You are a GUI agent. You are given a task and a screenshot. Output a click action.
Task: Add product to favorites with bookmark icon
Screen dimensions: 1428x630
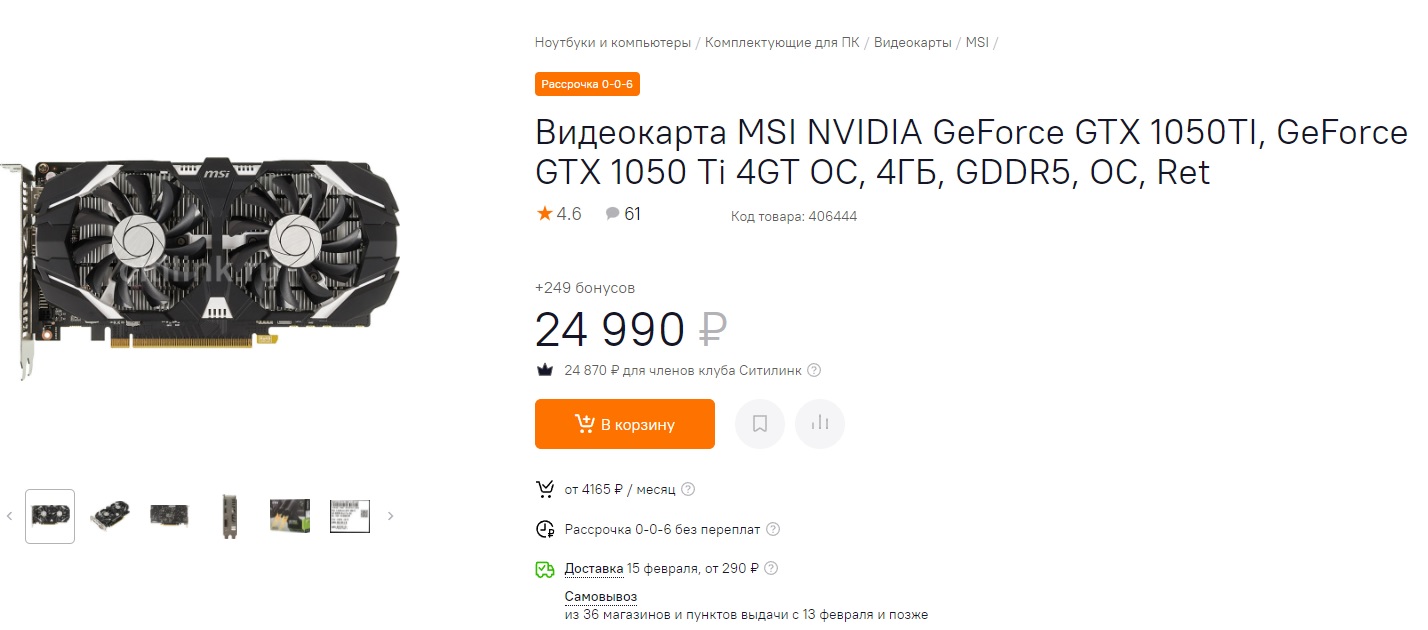point(760,424)
